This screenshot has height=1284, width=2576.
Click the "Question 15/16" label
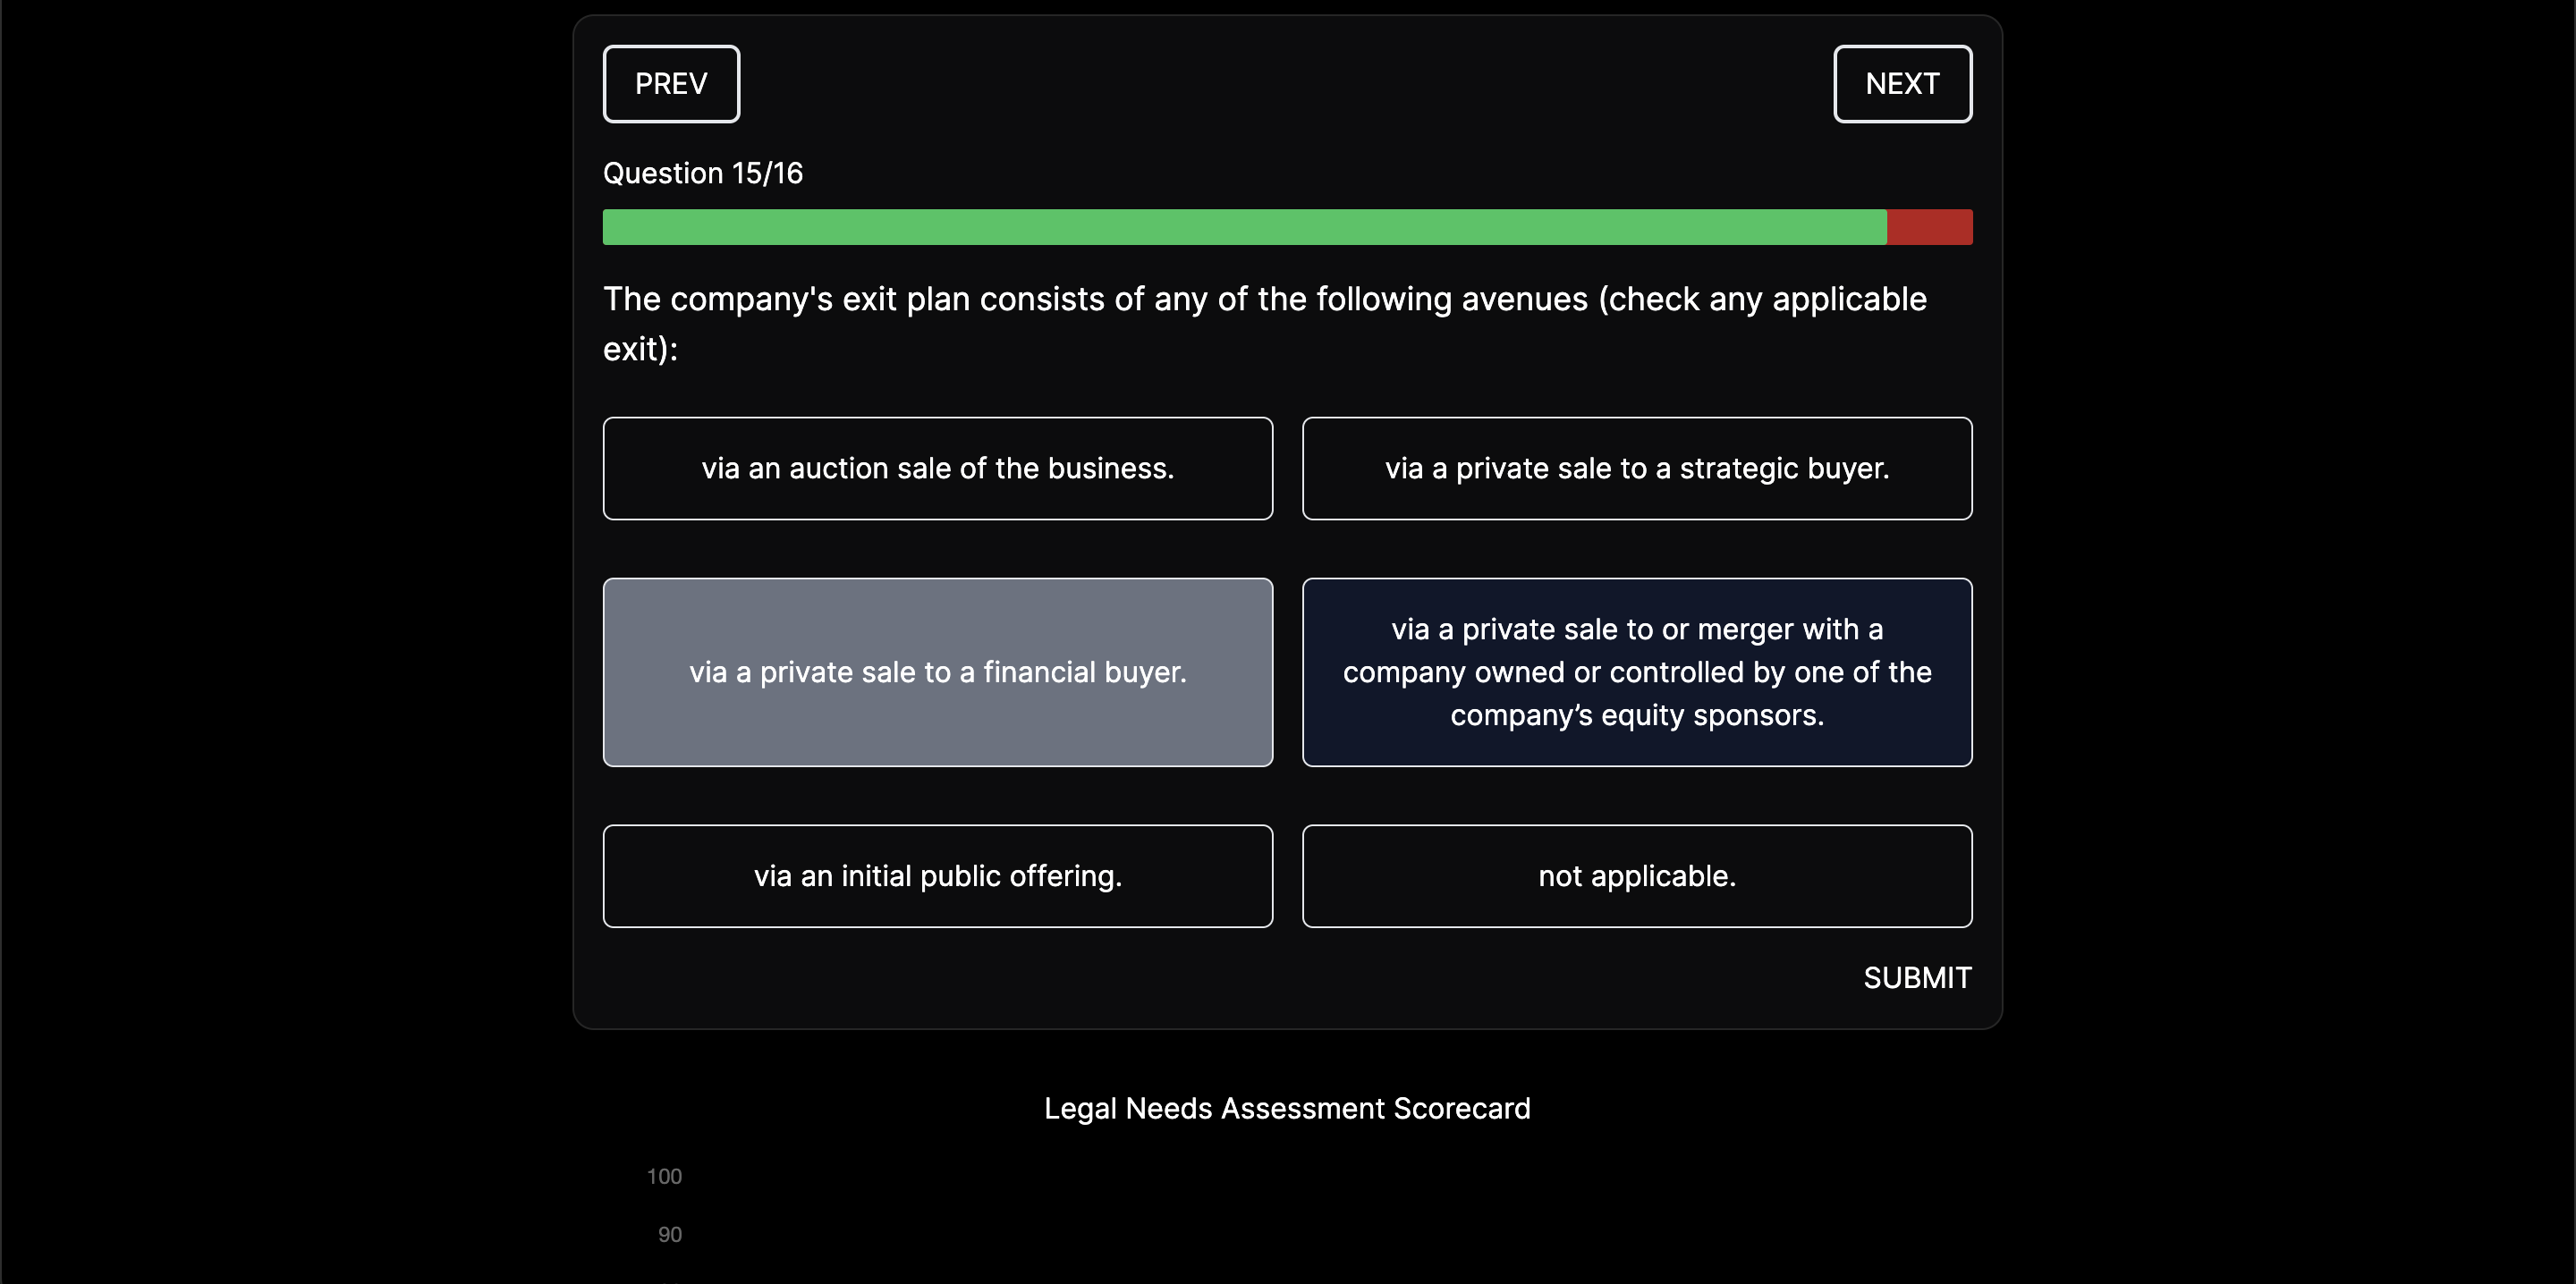point(702,172)
